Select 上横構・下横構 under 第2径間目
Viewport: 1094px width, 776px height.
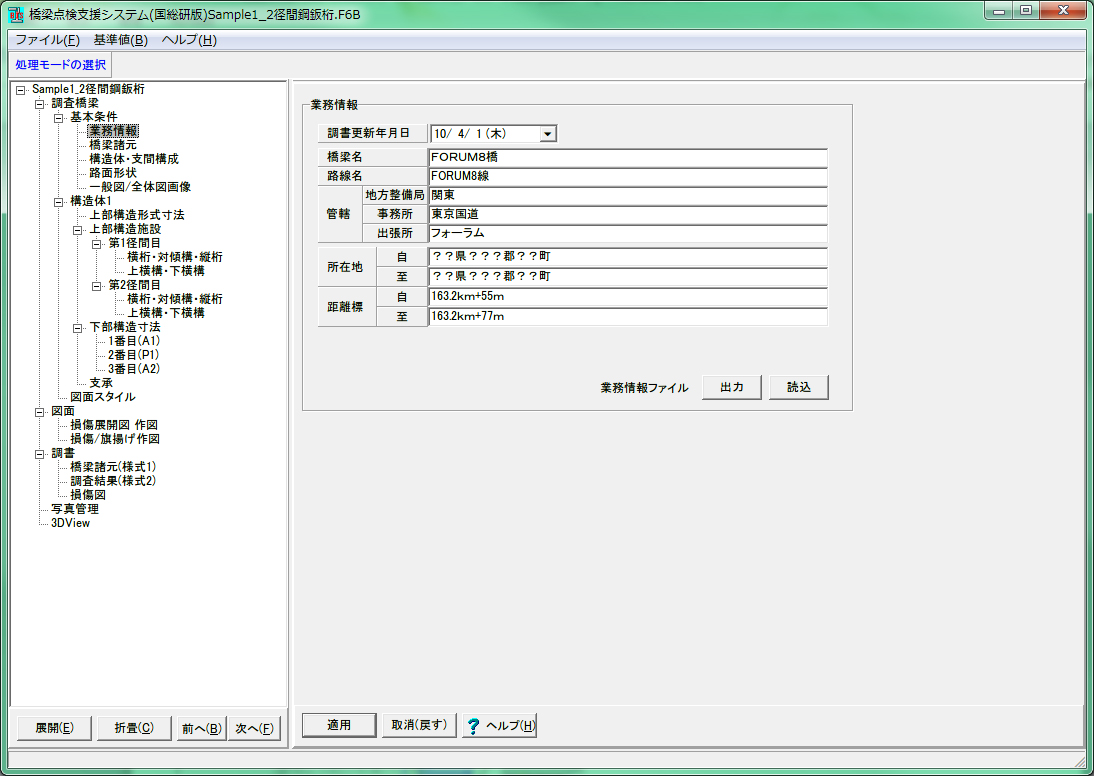tap(166, 313)
